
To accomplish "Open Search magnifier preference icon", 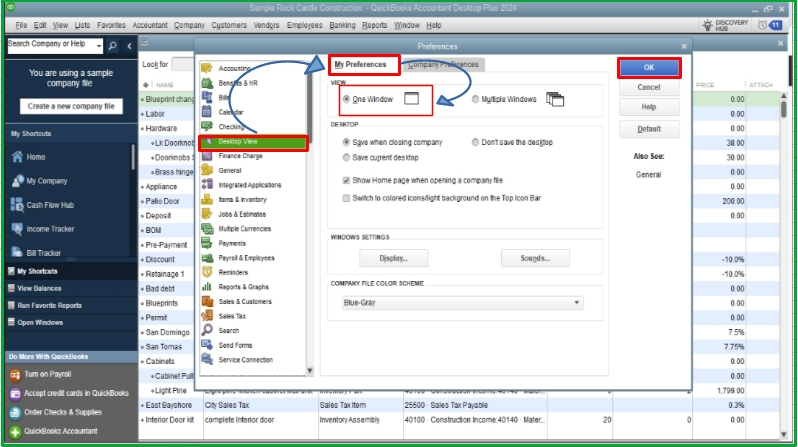I will coord(207,330).
